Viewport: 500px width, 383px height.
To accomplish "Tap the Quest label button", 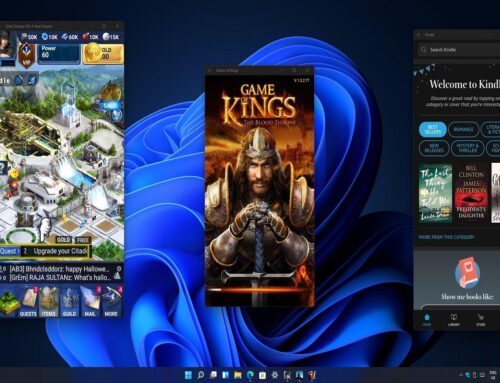I will click(x=10, y=251).
